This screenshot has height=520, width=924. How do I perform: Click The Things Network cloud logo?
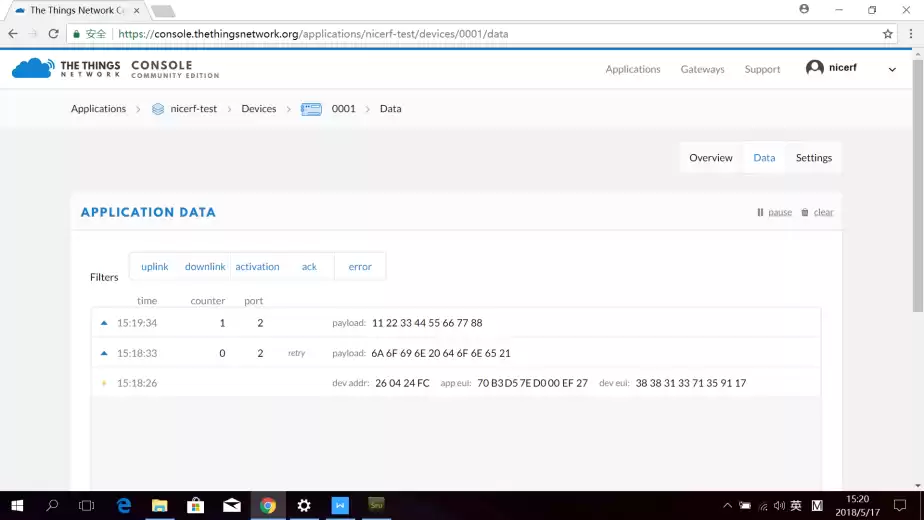click(x=32, y=68)
